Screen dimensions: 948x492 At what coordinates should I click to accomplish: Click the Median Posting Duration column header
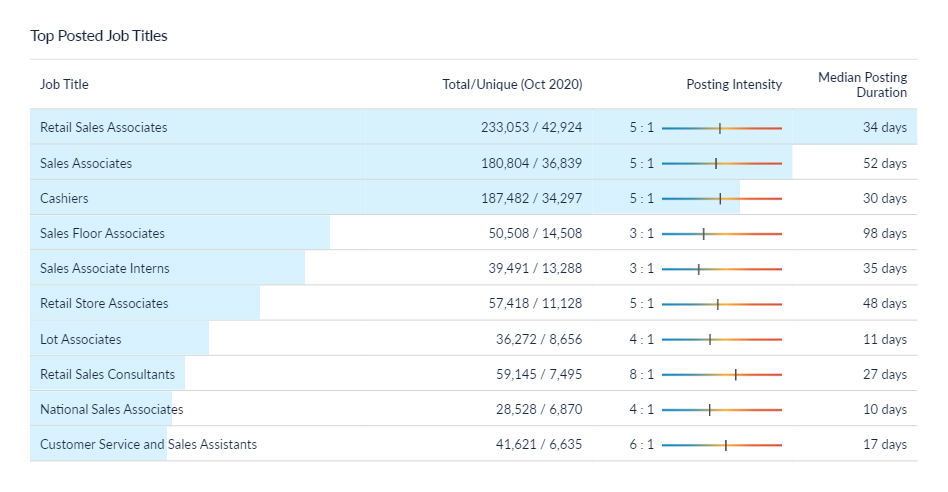(x=862, y=85)
